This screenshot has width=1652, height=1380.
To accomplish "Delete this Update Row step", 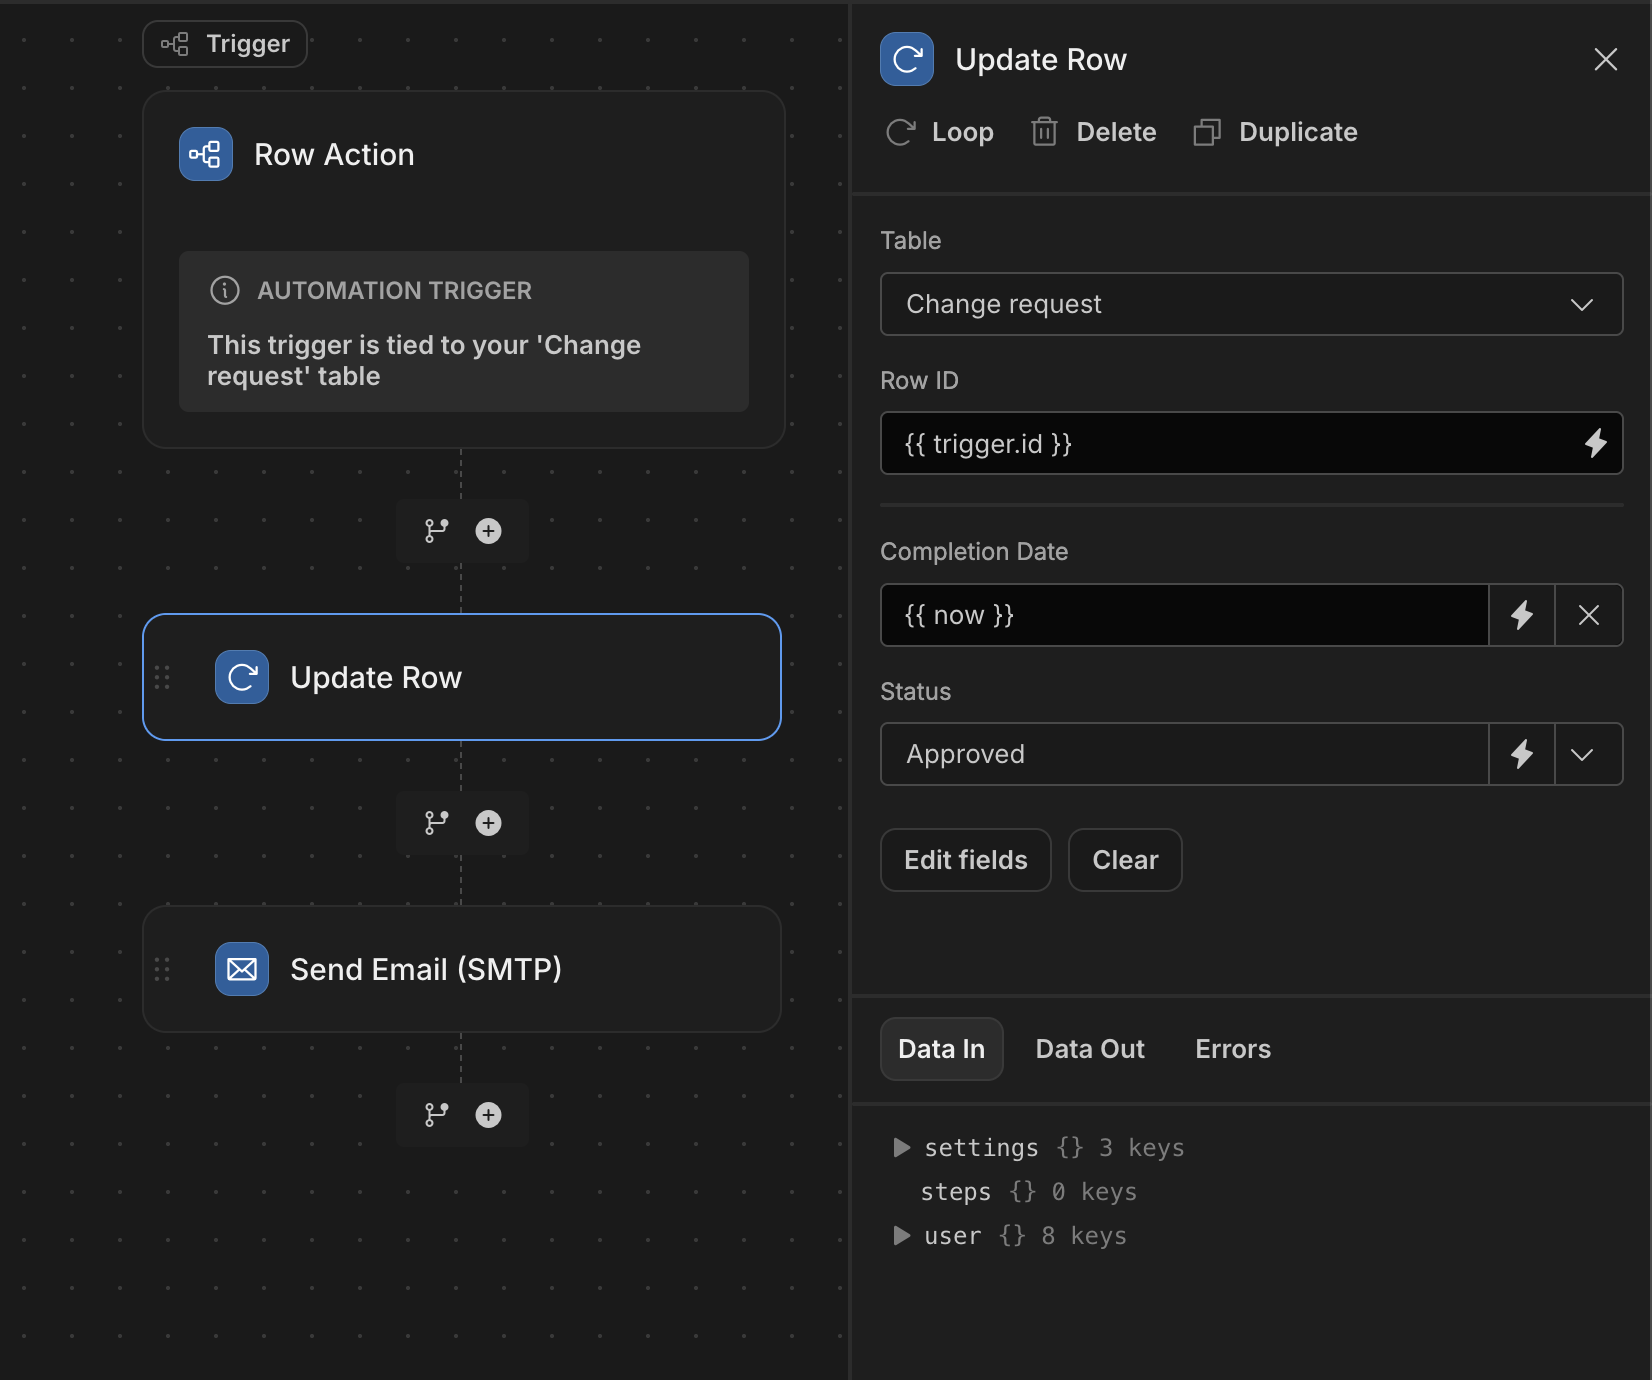I will click(1094, 132).
